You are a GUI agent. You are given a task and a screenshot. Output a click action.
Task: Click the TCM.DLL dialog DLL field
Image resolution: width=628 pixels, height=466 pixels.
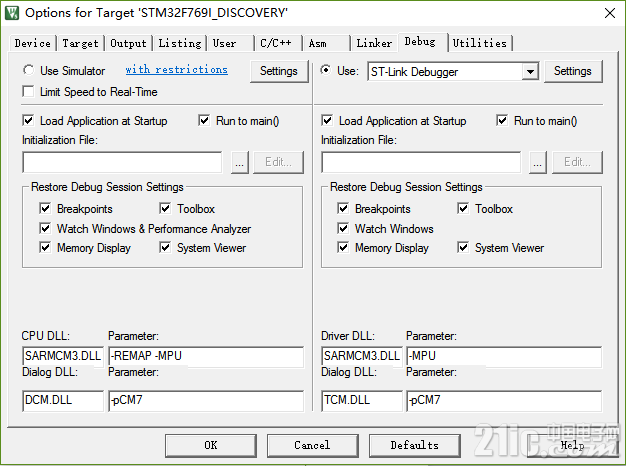[362, 401]
